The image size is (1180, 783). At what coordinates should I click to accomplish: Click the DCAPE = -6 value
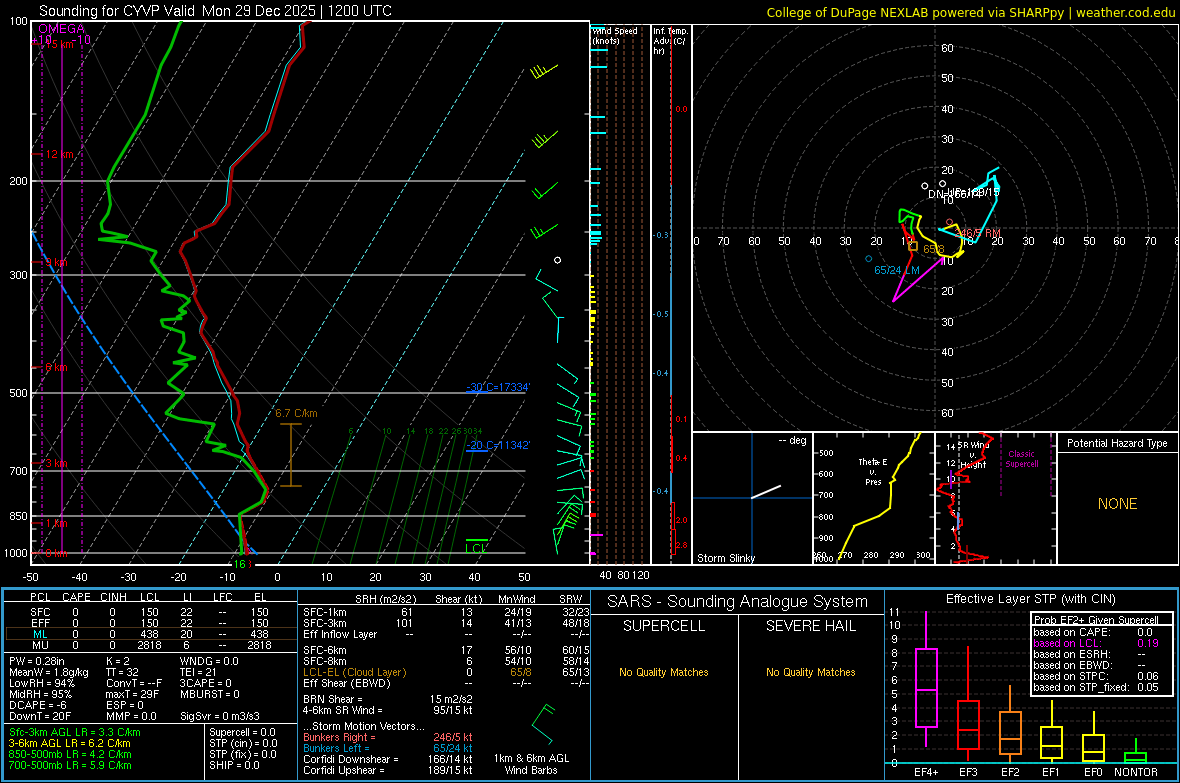pos(38,705)
